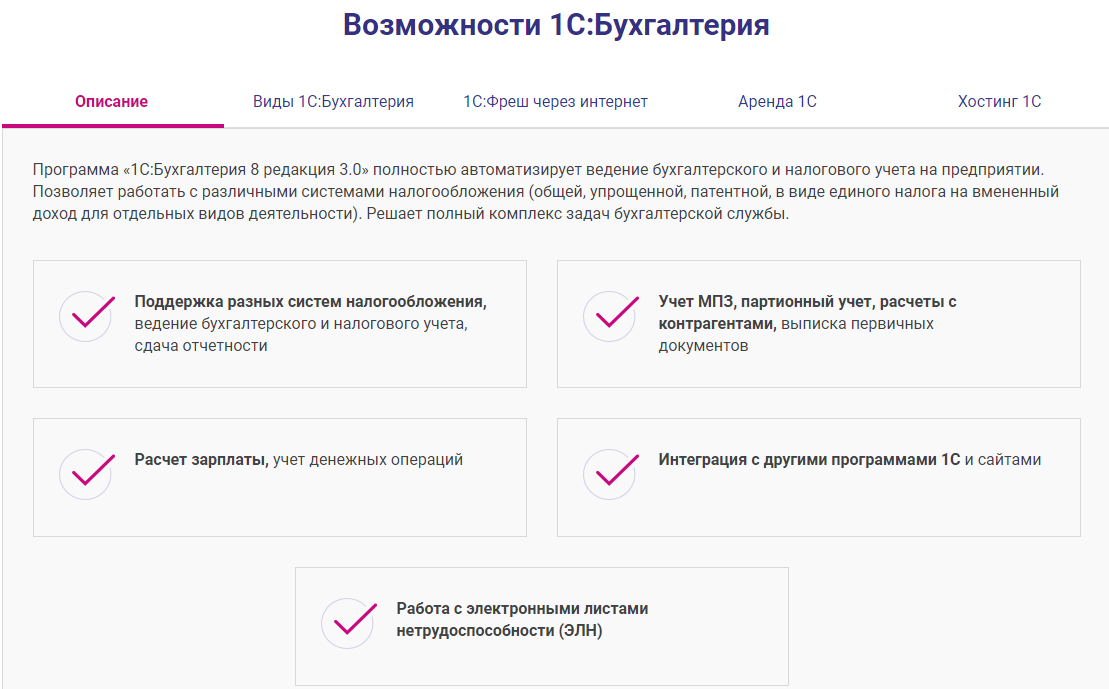Image resolution: width=1109 pixels, height=689 pixels.
Task: Click checkmark icon in the "Учет МПЗ" card
Action: (x=609, y=316)
